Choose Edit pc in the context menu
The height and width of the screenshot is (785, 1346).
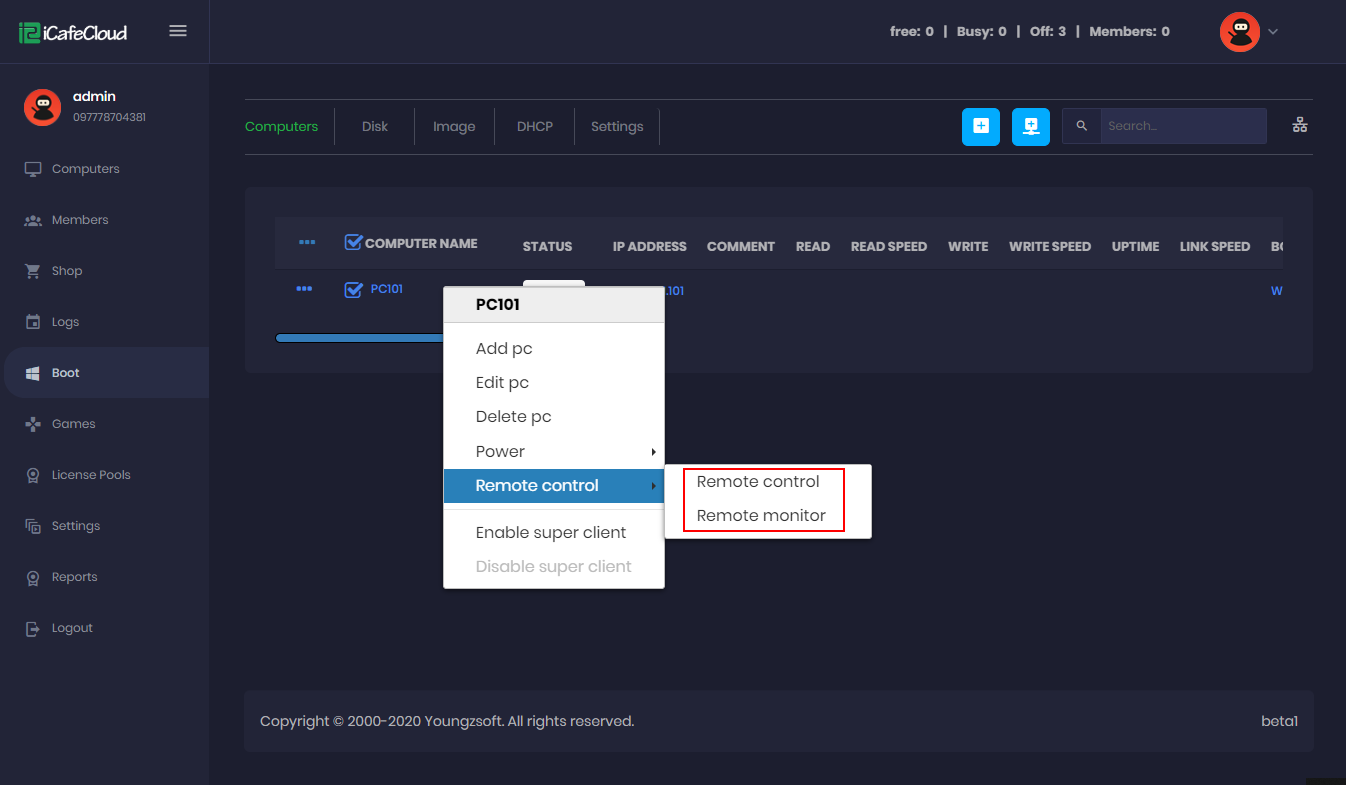coord(502,382)
